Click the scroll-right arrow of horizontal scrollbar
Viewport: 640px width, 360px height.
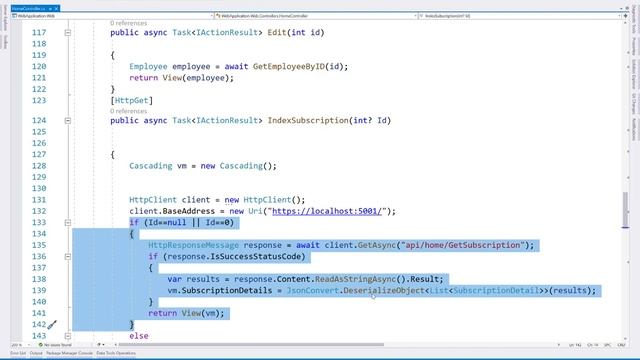pyautogui.click(x=558, y=345)
